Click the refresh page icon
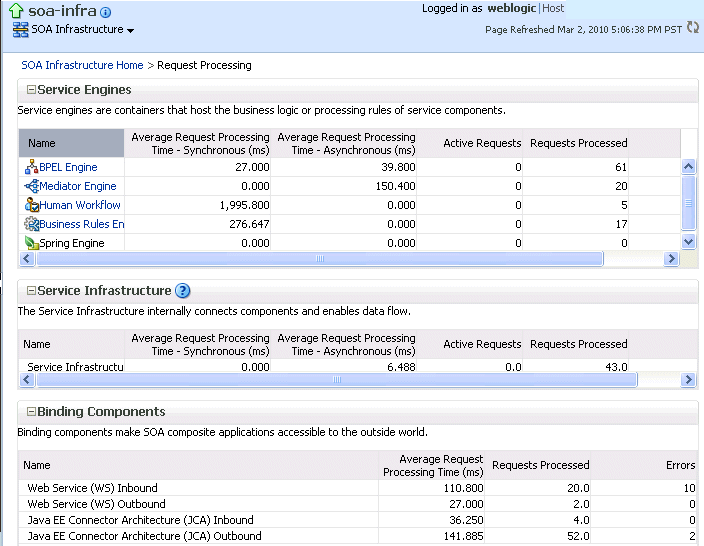This screenshot has height=546, width=704. tap(693, 29)
